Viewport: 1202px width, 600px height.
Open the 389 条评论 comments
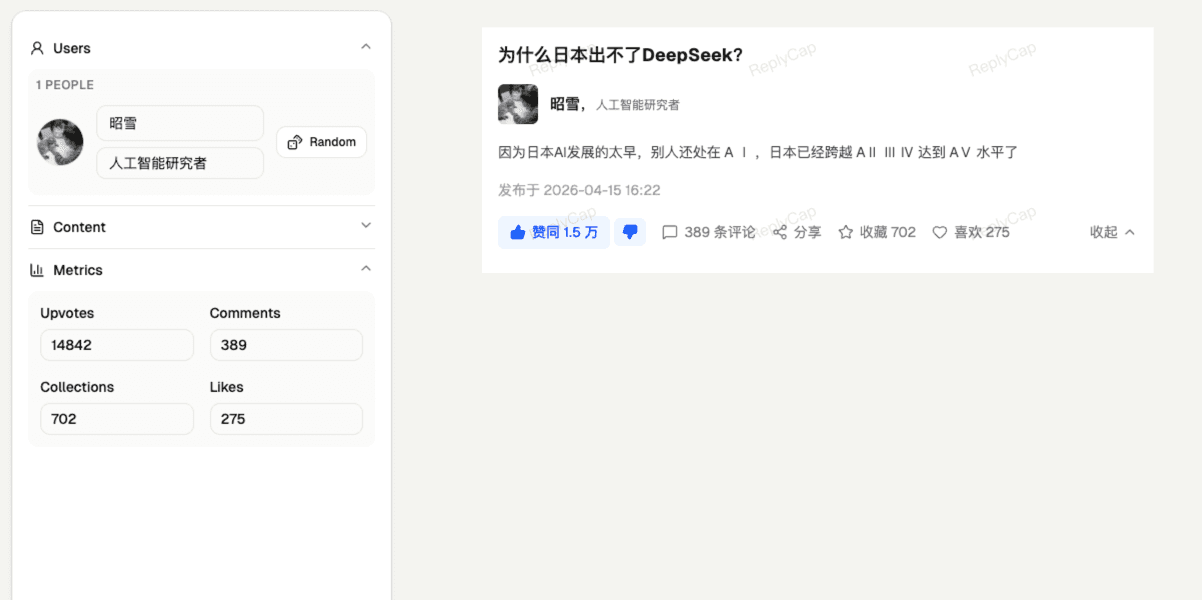[x=709, y=232]
